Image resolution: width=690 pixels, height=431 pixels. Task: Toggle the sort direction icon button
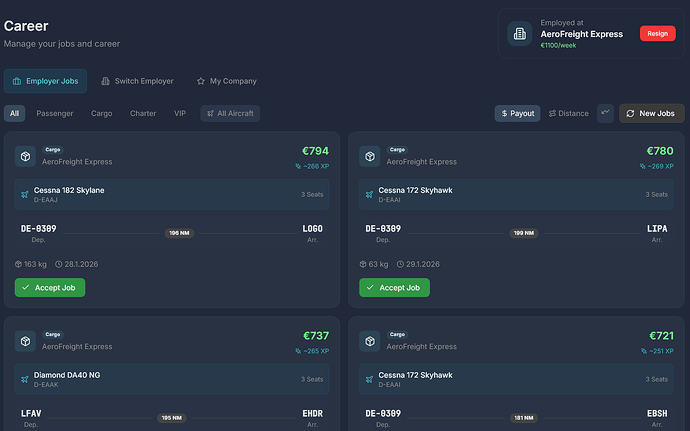[x=606, y=113]
